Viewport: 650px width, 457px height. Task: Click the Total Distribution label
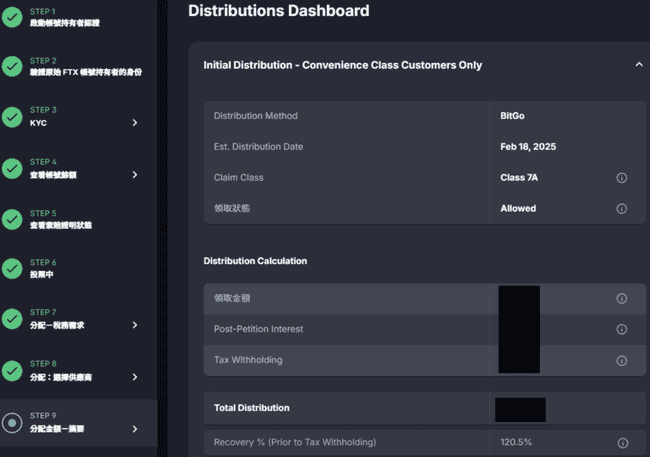click(x=252, y=408)
